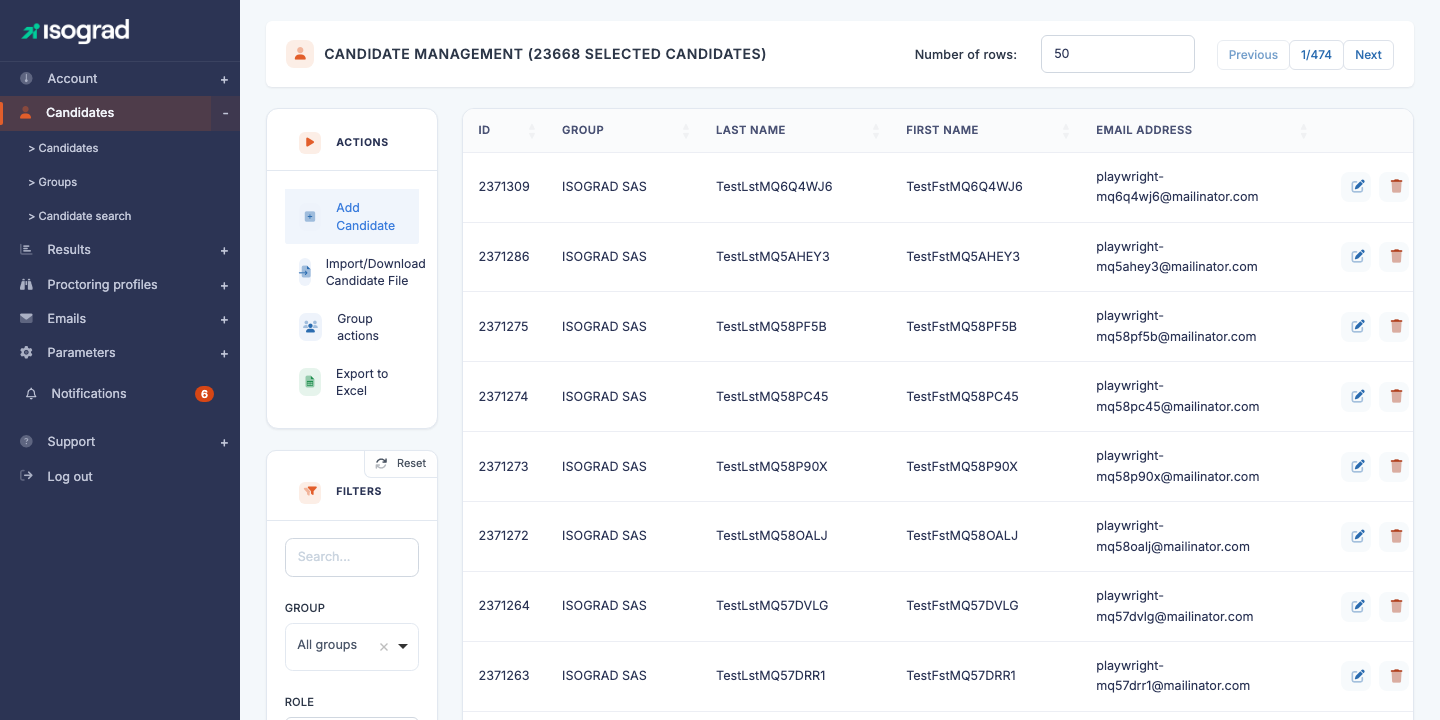
Task: Click the Export to Excel spreadsheet icon
Action: 310,382
